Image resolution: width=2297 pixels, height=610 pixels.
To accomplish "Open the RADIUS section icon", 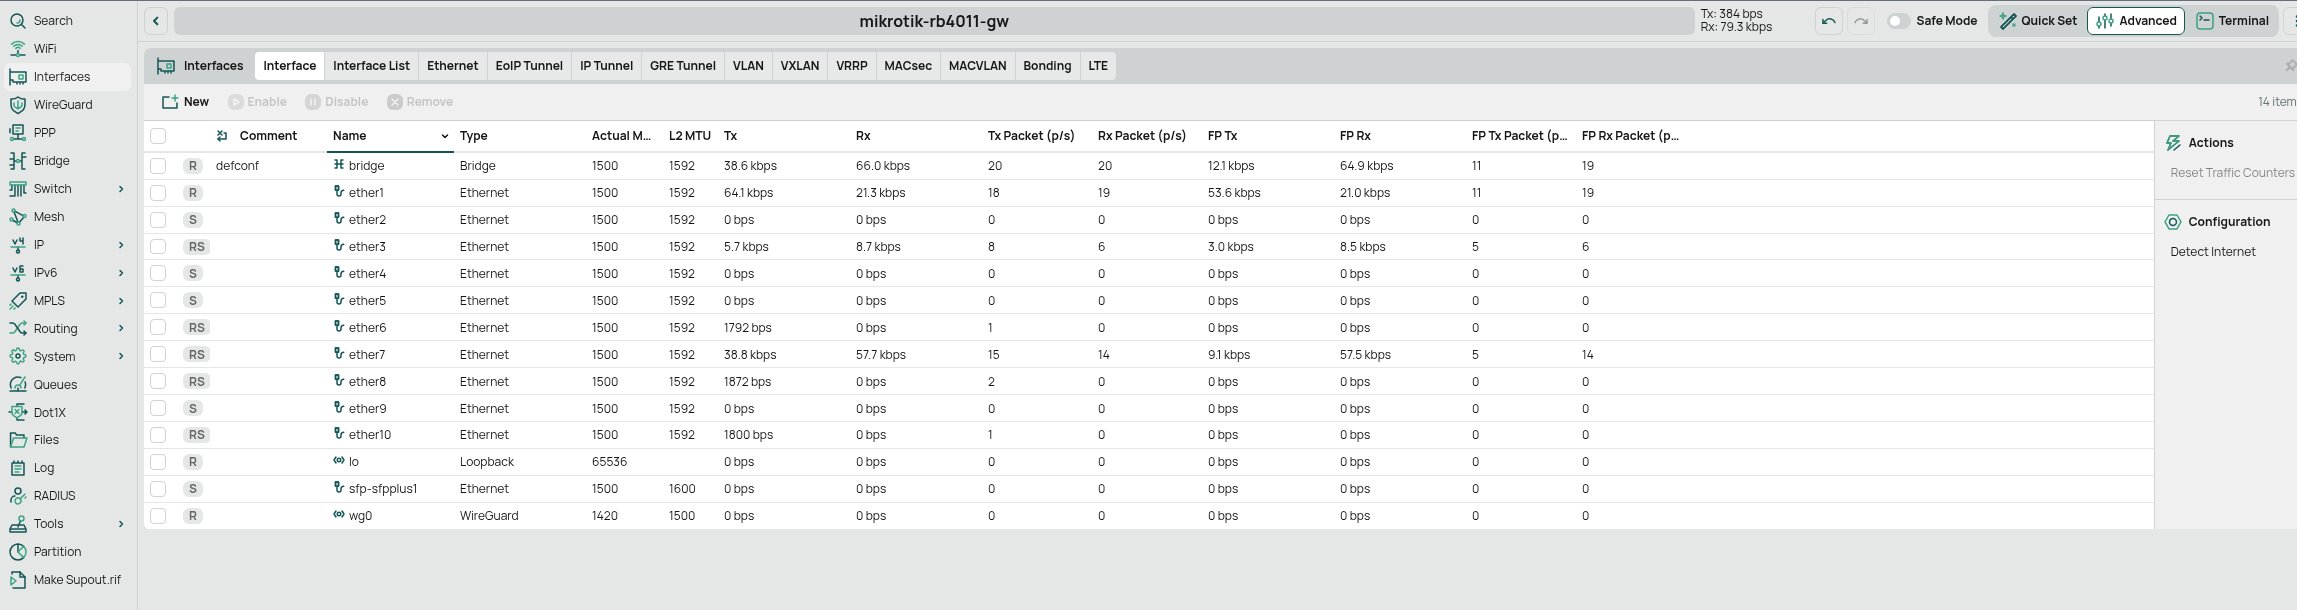I will [x=17, y=495].
